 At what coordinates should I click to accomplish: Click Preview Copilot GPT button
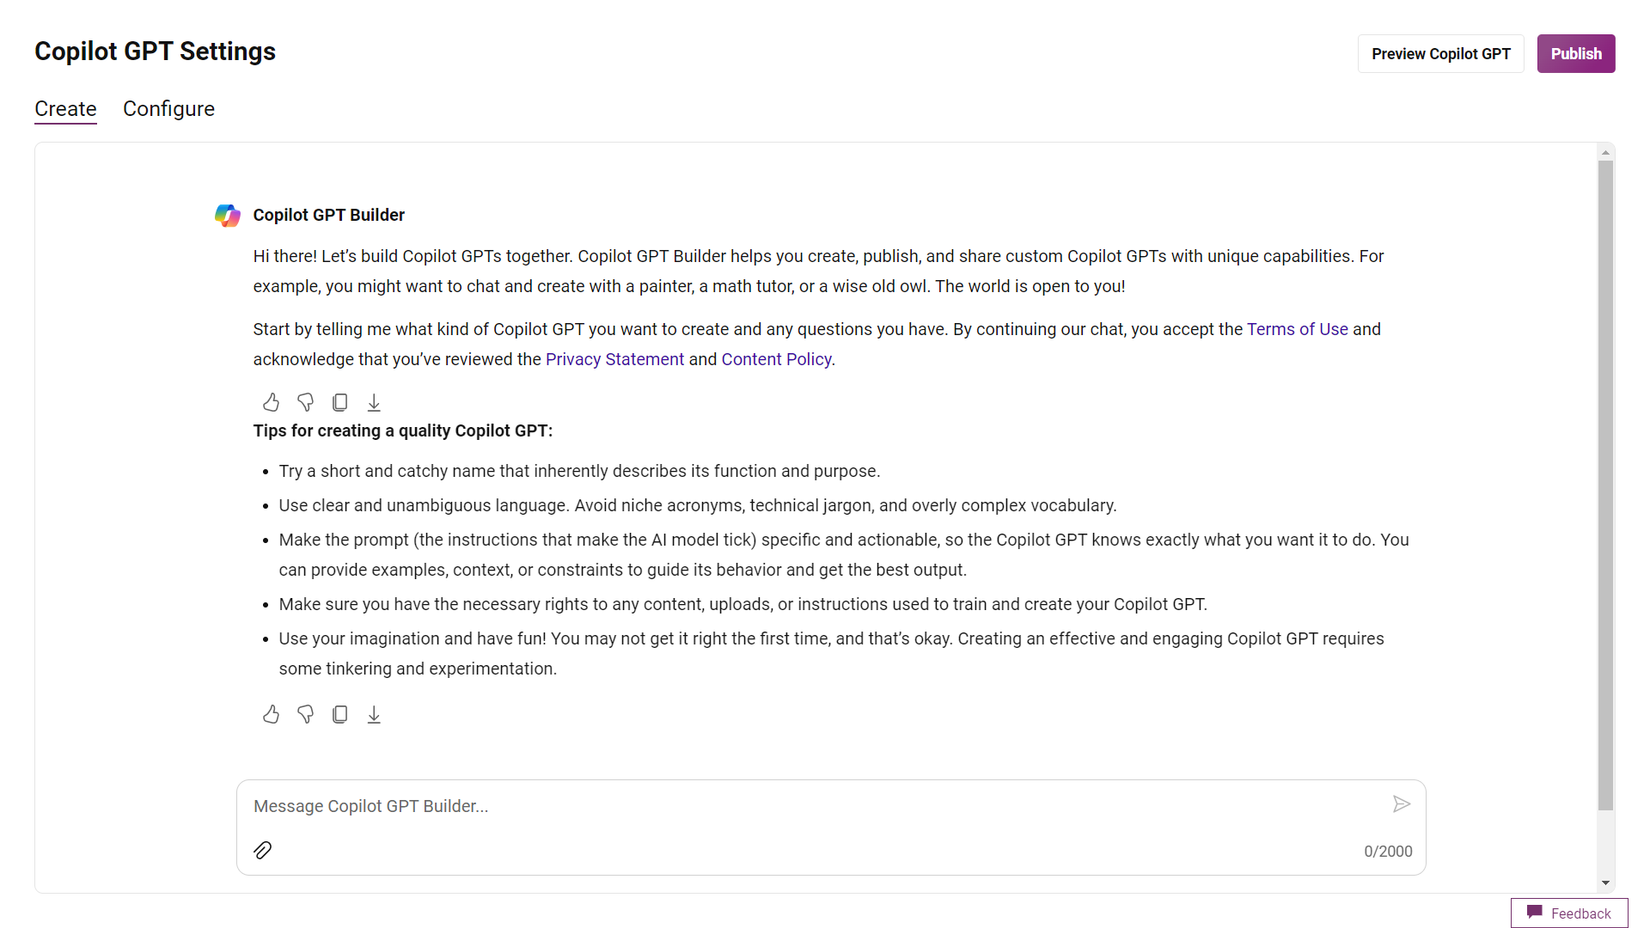[x=1440, y=54]
